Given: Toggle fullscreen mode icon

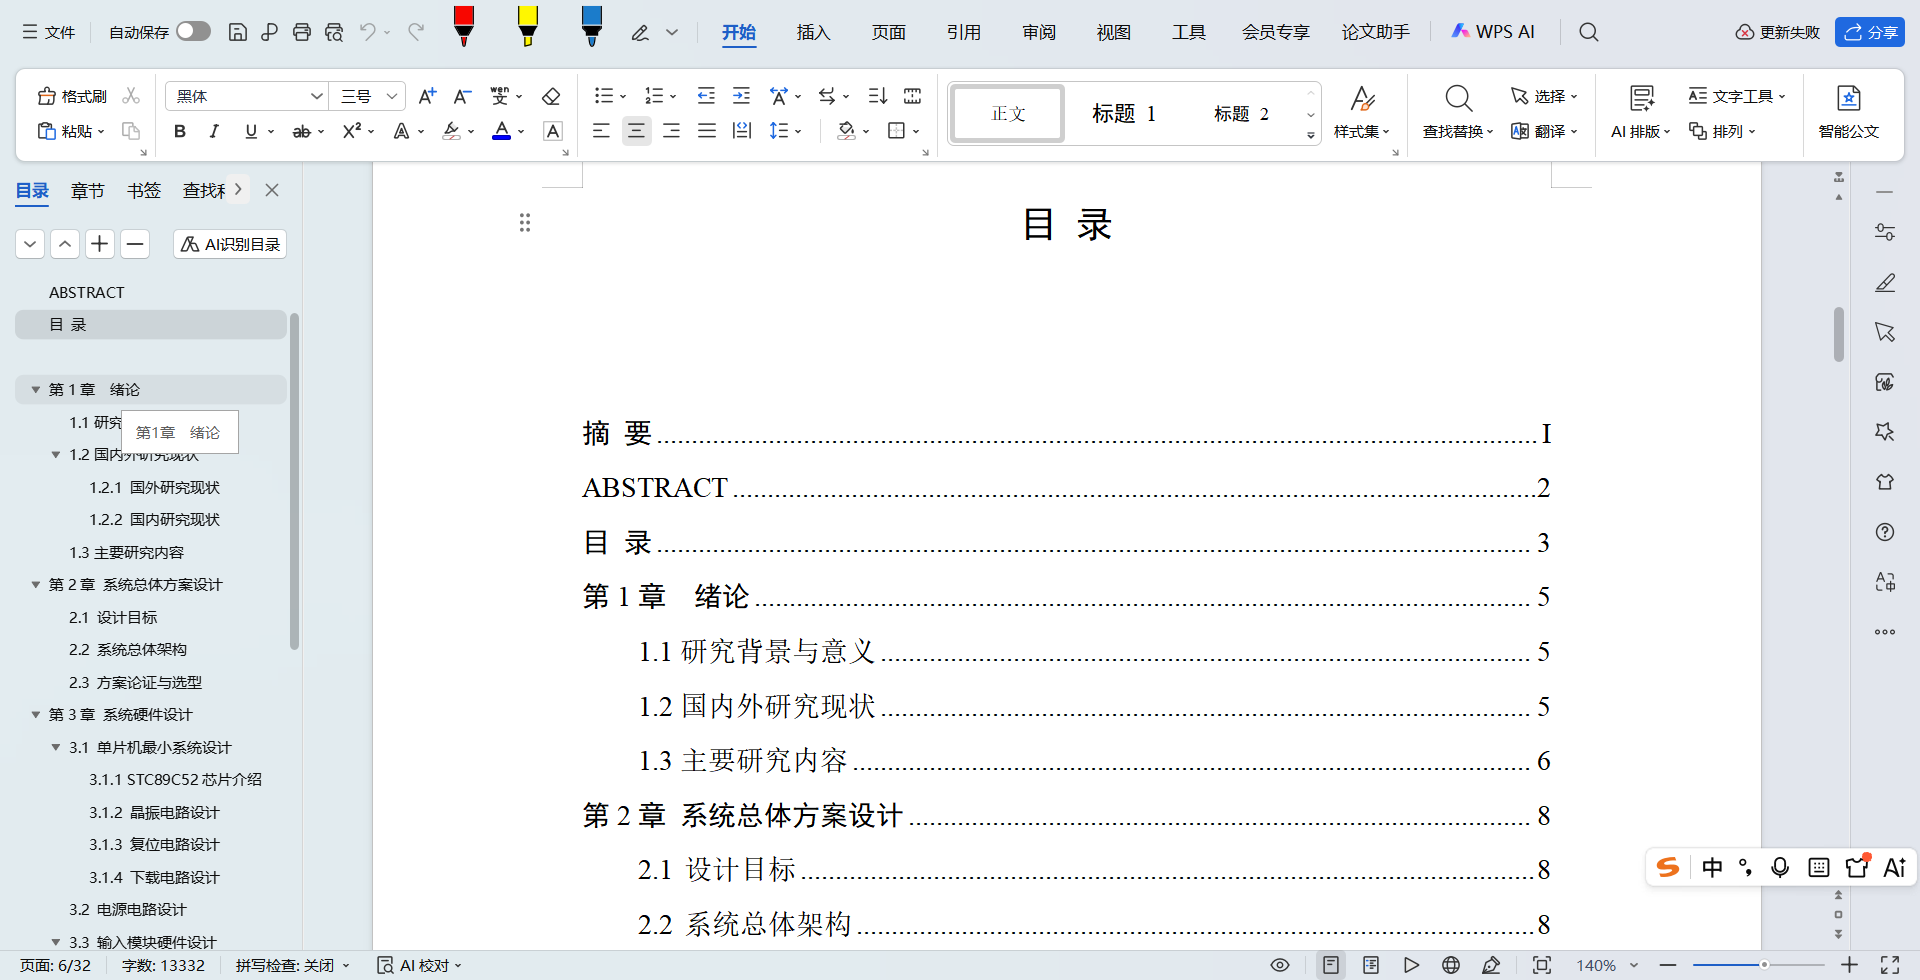Looking at the screenshot, I should tap(1890, 965).
